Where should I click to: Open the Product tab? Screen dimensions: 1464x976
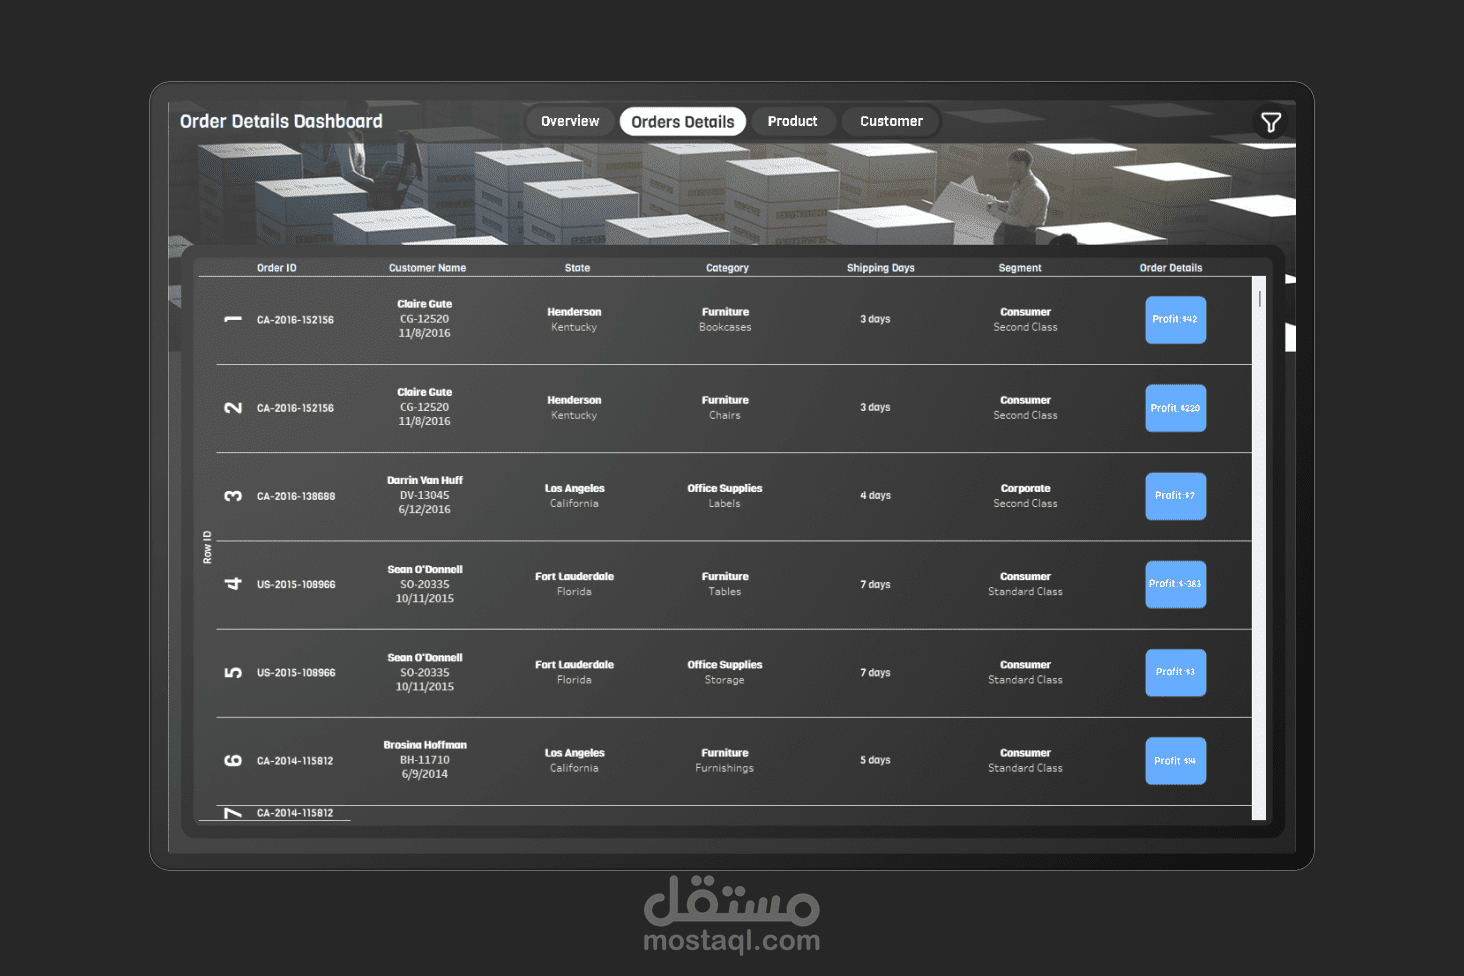792,121
